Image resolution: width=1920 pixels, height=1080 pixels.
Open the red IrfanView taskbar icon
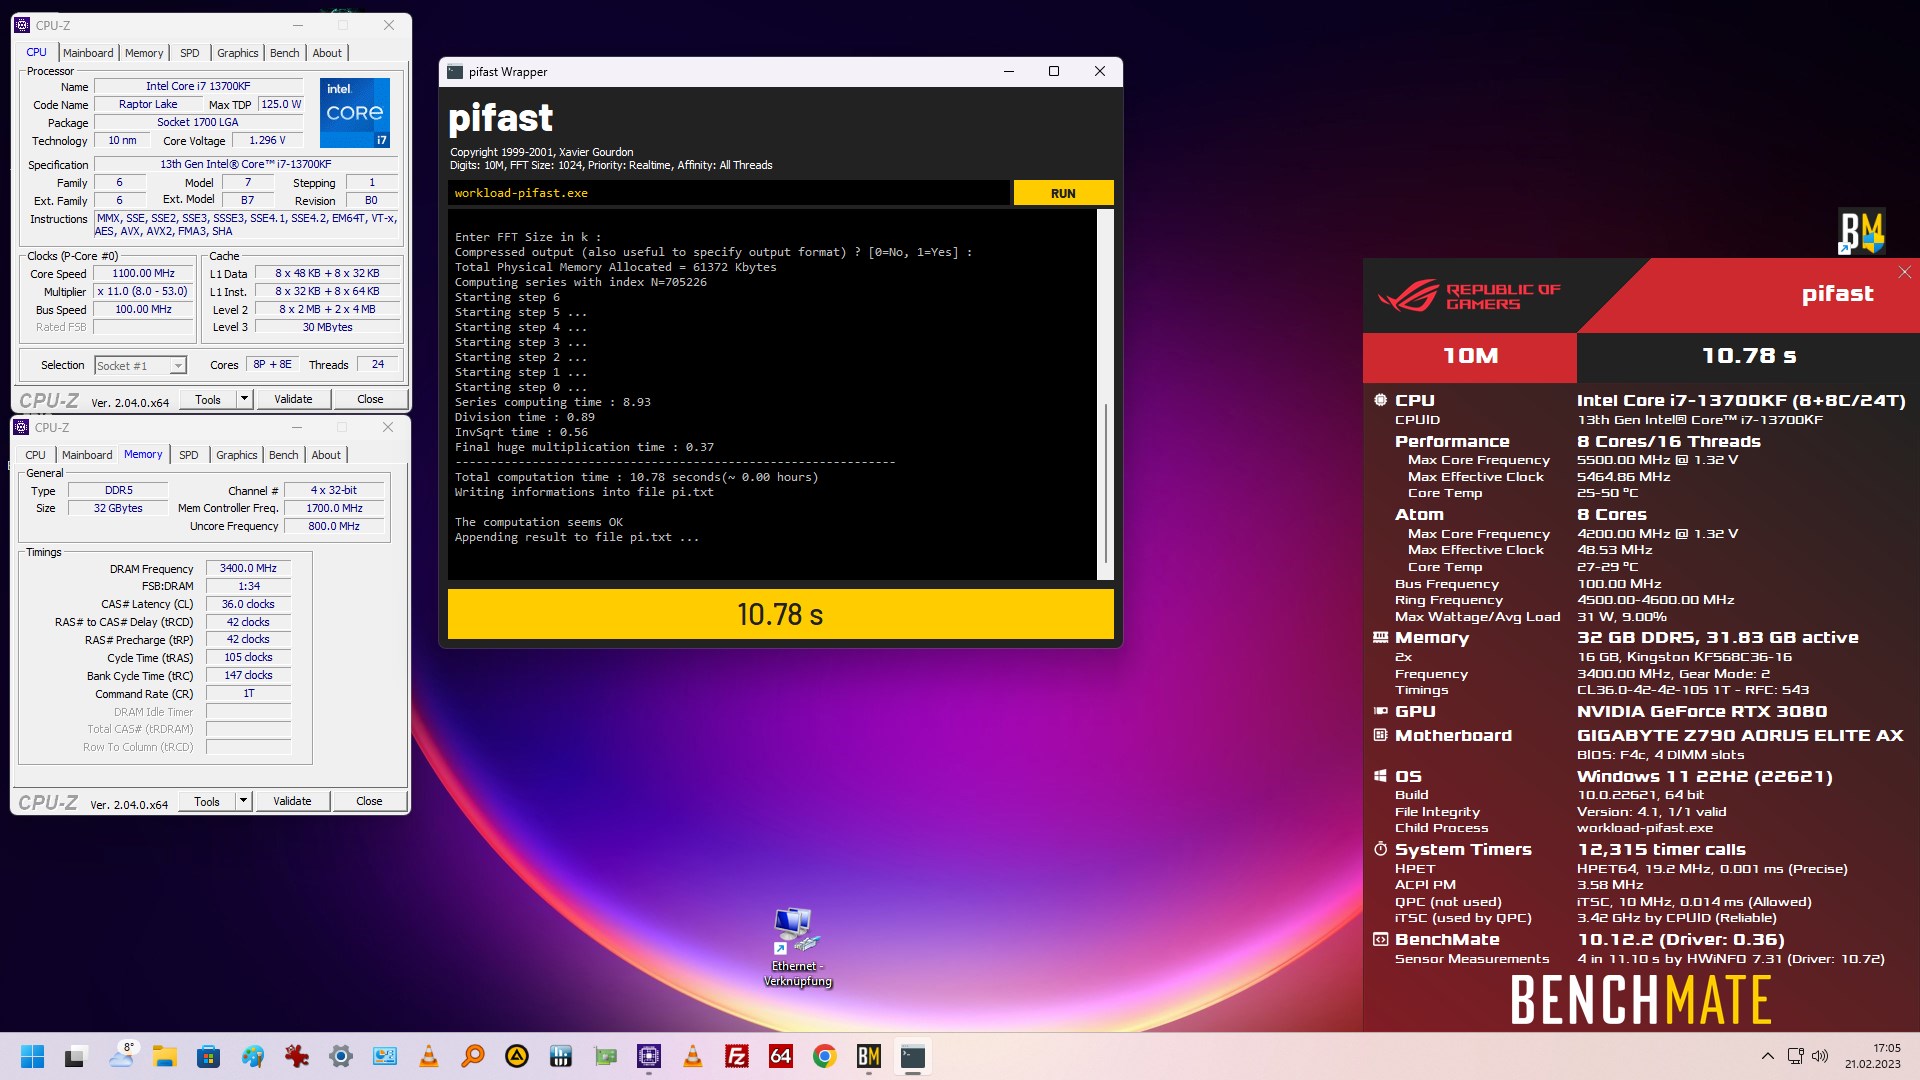point(296,1056)
